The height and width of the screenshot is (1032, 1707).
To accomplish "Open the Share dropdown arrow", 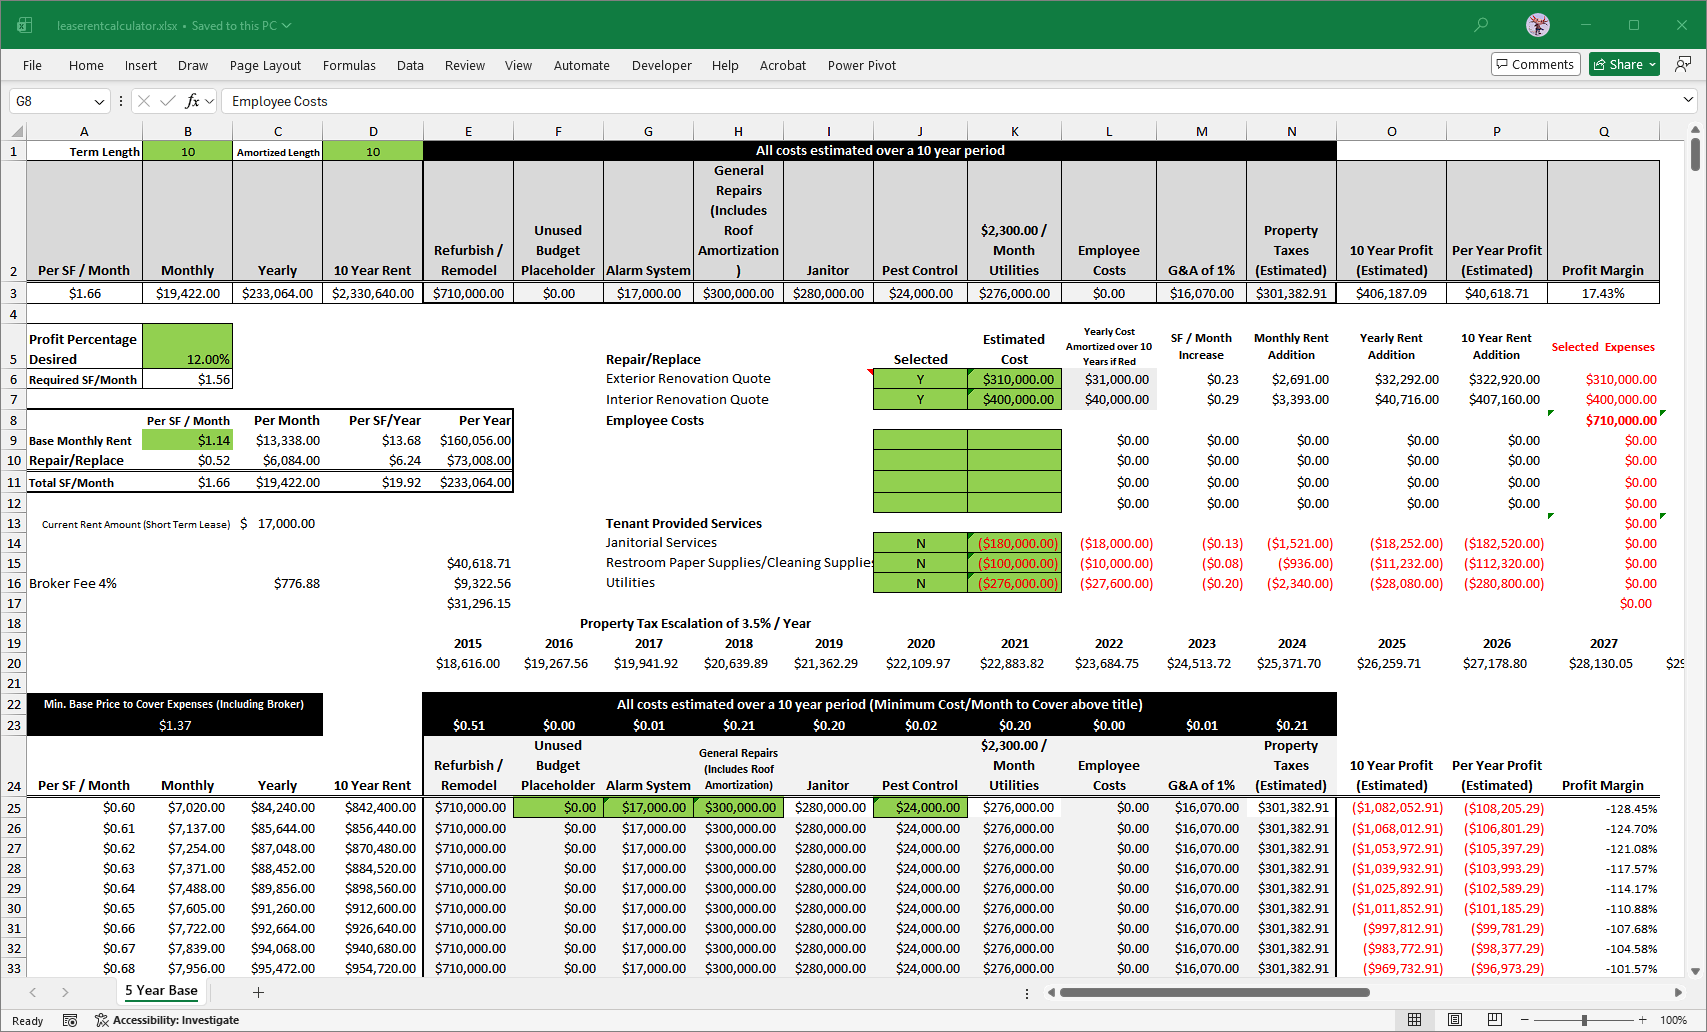I will [1653, 64].
